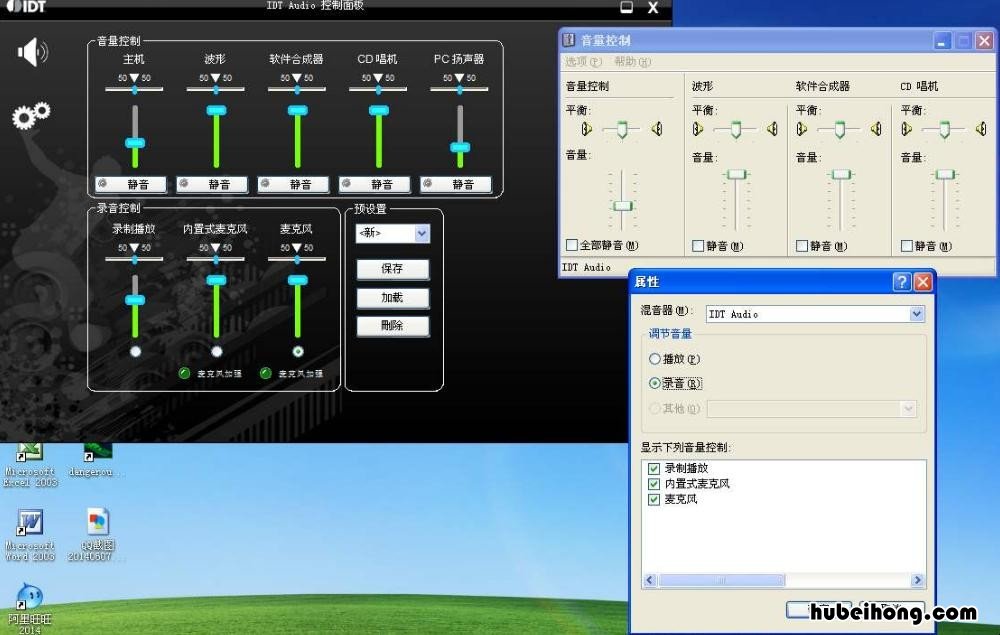Click right speaker balance icon under 波形
Image resolution: width=1000 pixels, height=635 pixels.
click(772, 129)
